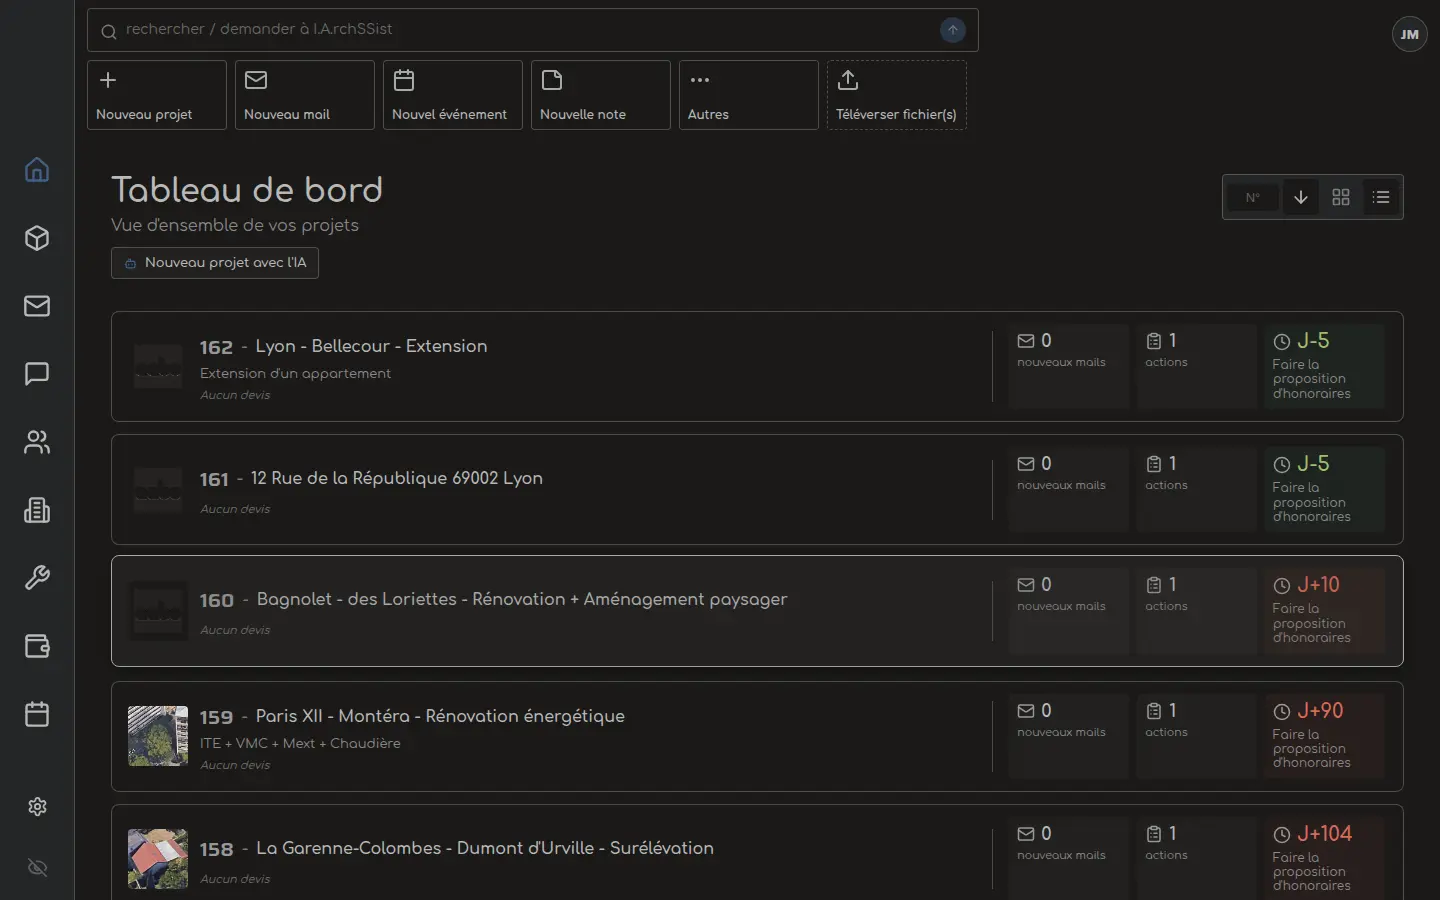Viewport: 1440px width, 900px height.
Task: View nouveaux mails for project 158
Action: point(1068,858)
